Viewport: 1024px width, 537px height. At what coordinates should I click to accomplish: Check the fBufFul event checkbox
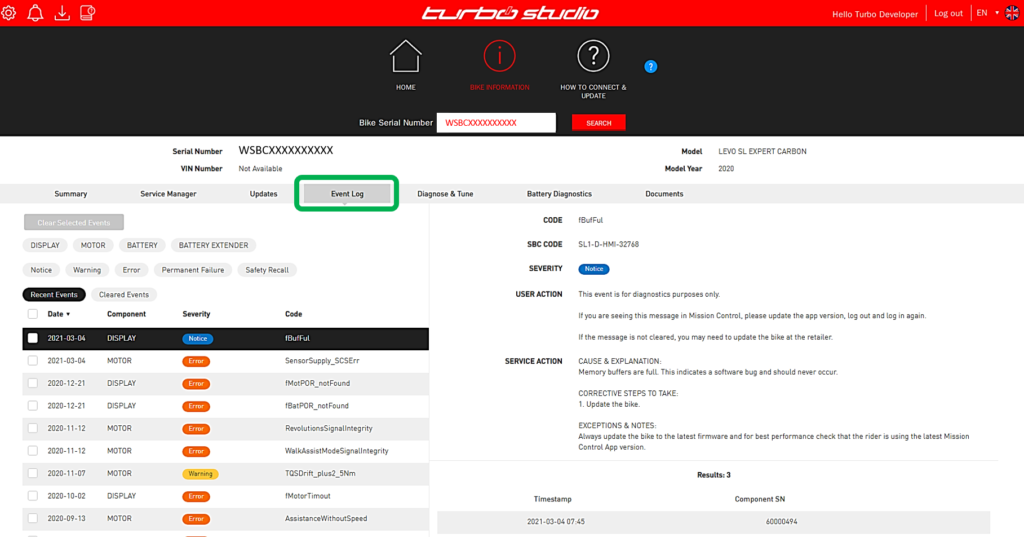click(x=33, y=339)
